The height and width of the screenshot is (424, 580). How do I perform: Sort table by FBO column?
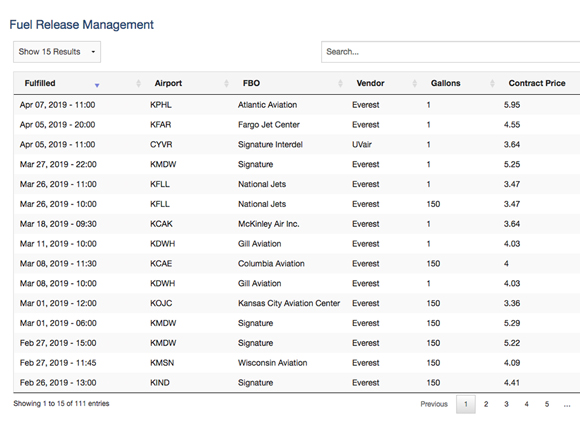251,83
